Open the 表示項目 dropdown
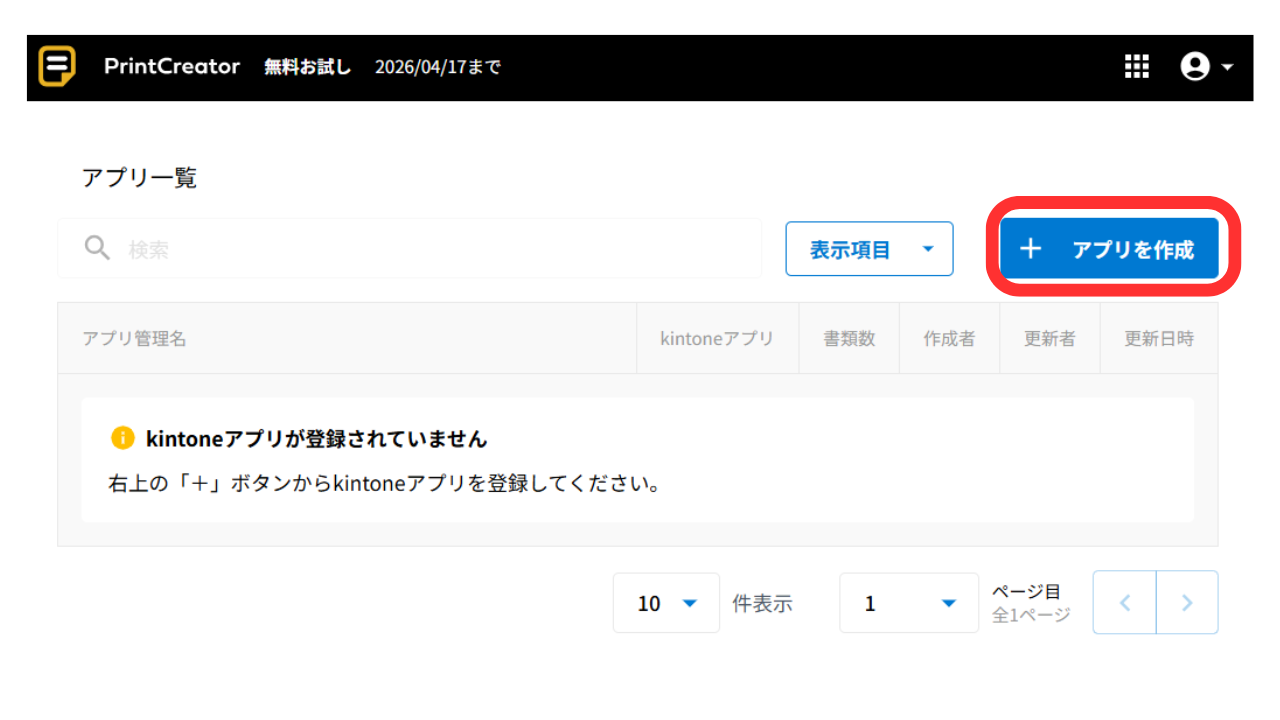Viewport: 1280px width, 720px height. click(x=869, y=249)
